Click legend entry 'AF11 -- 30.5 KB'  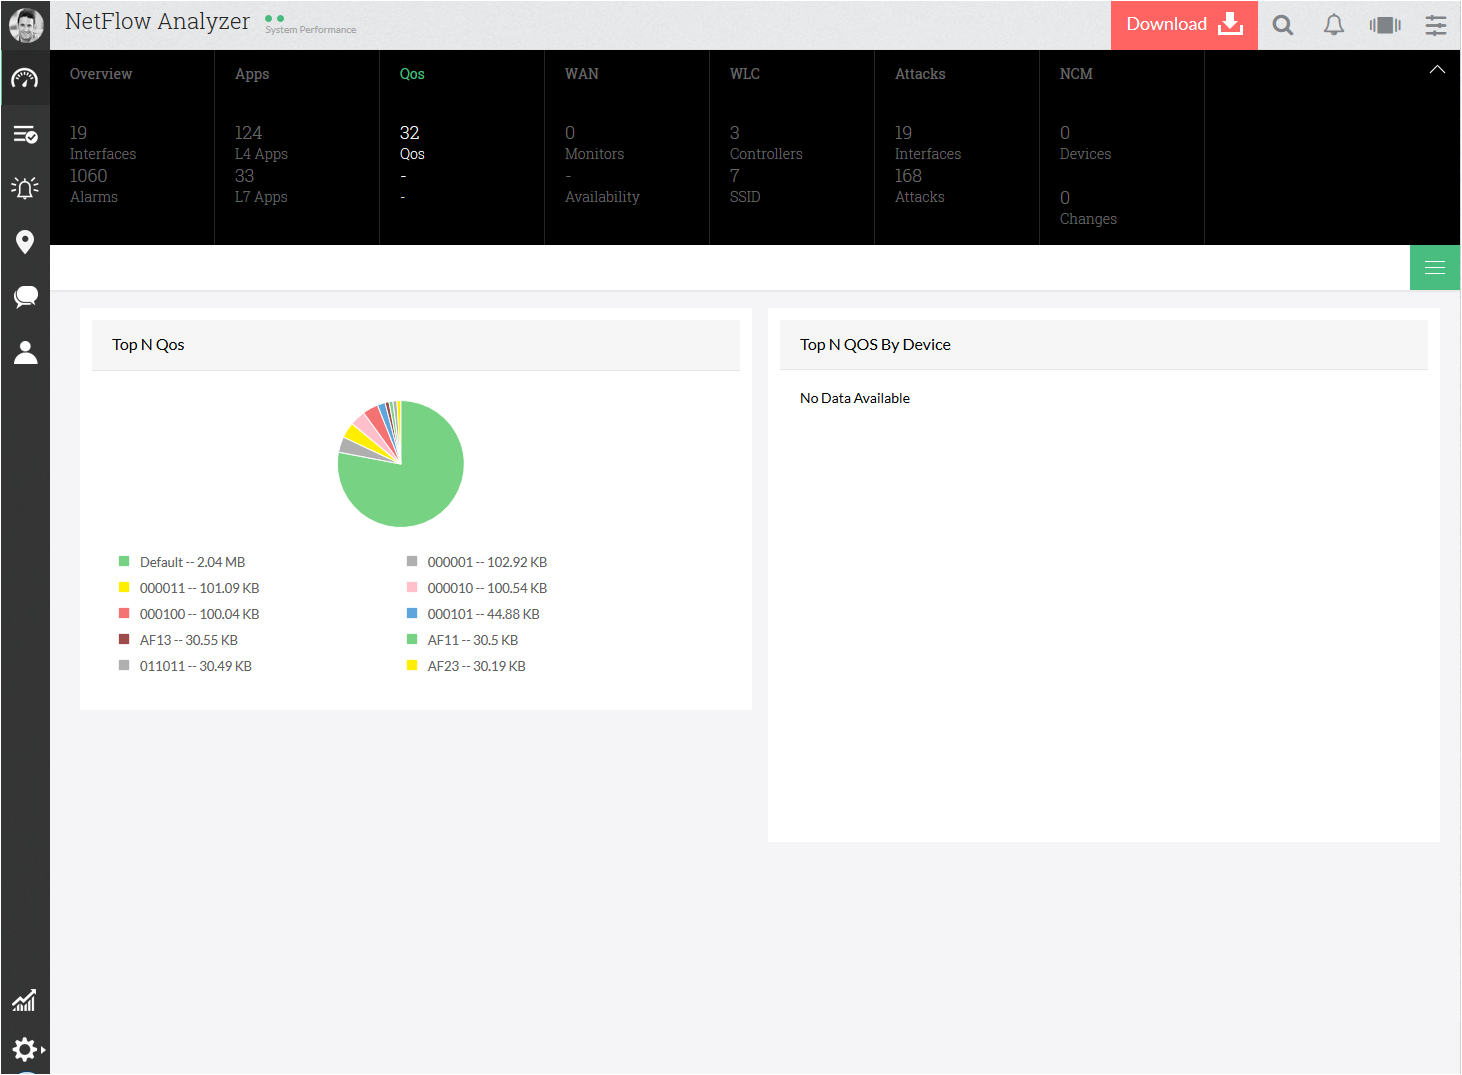tap(472, 640)
